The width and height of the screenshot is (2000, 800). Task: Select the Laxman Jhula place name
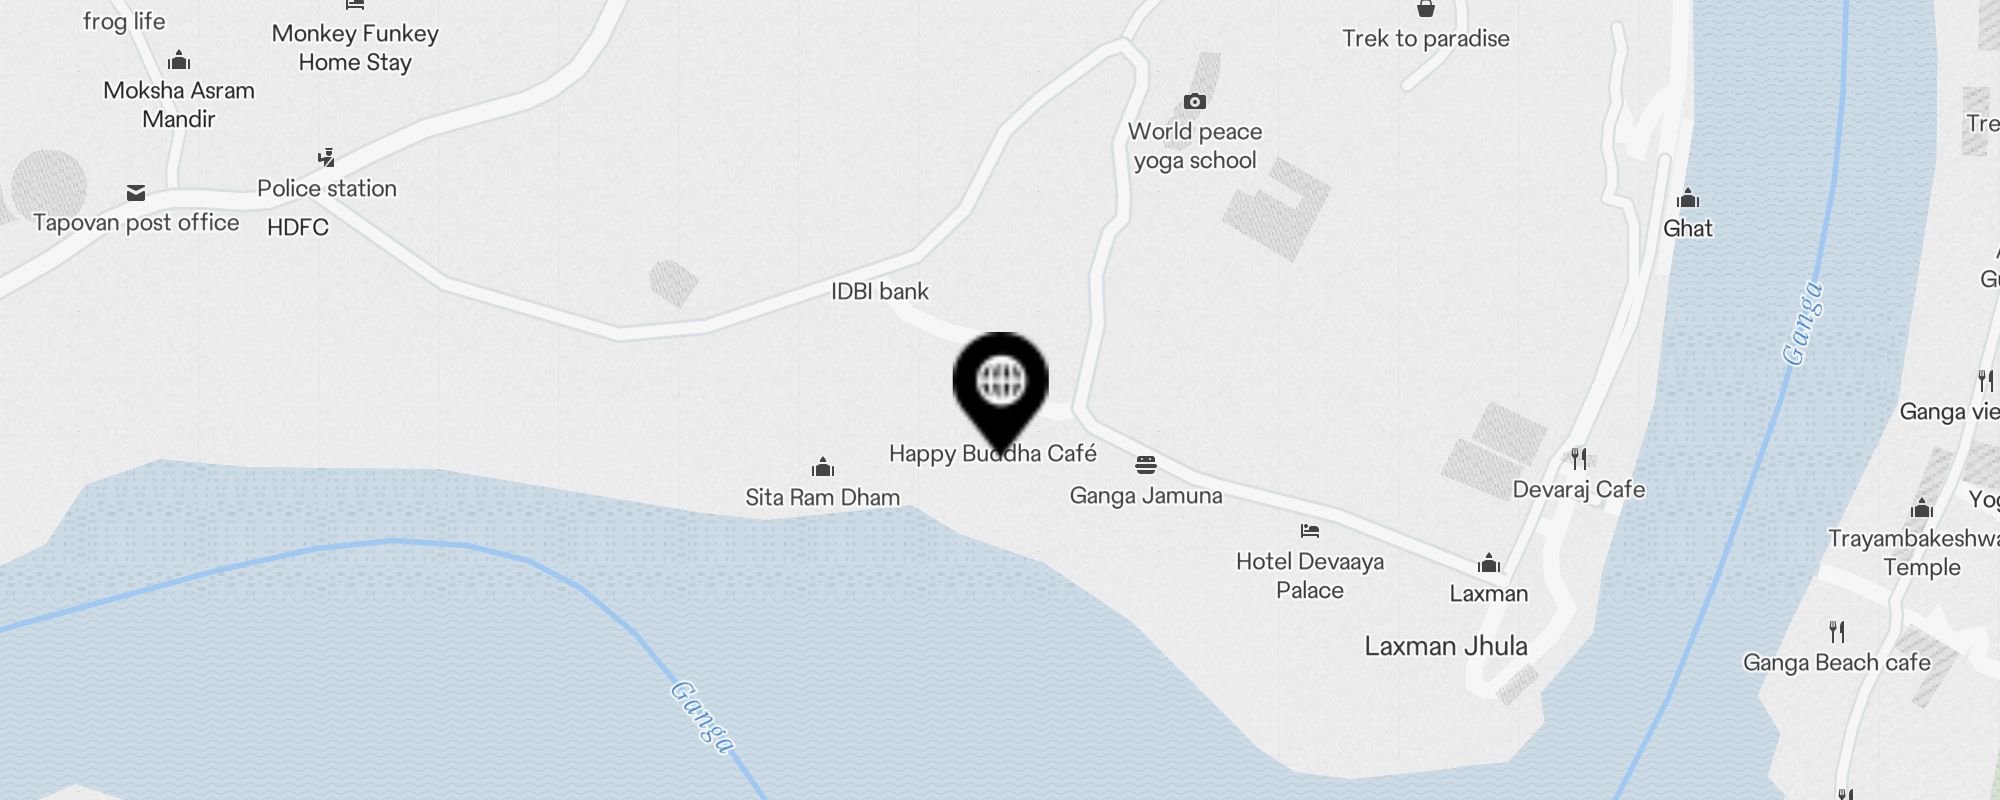(x=1446, y=646)
